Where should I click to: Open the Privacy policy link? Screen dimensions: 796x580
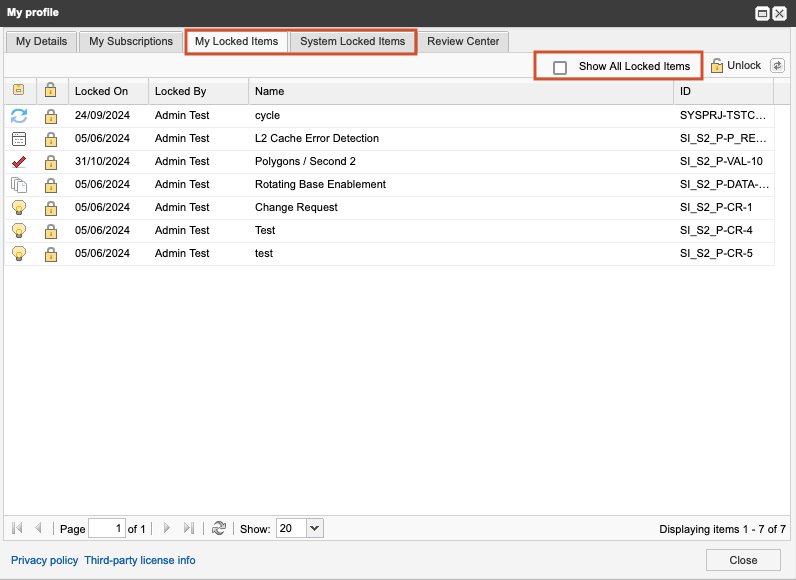pos(44,560)
